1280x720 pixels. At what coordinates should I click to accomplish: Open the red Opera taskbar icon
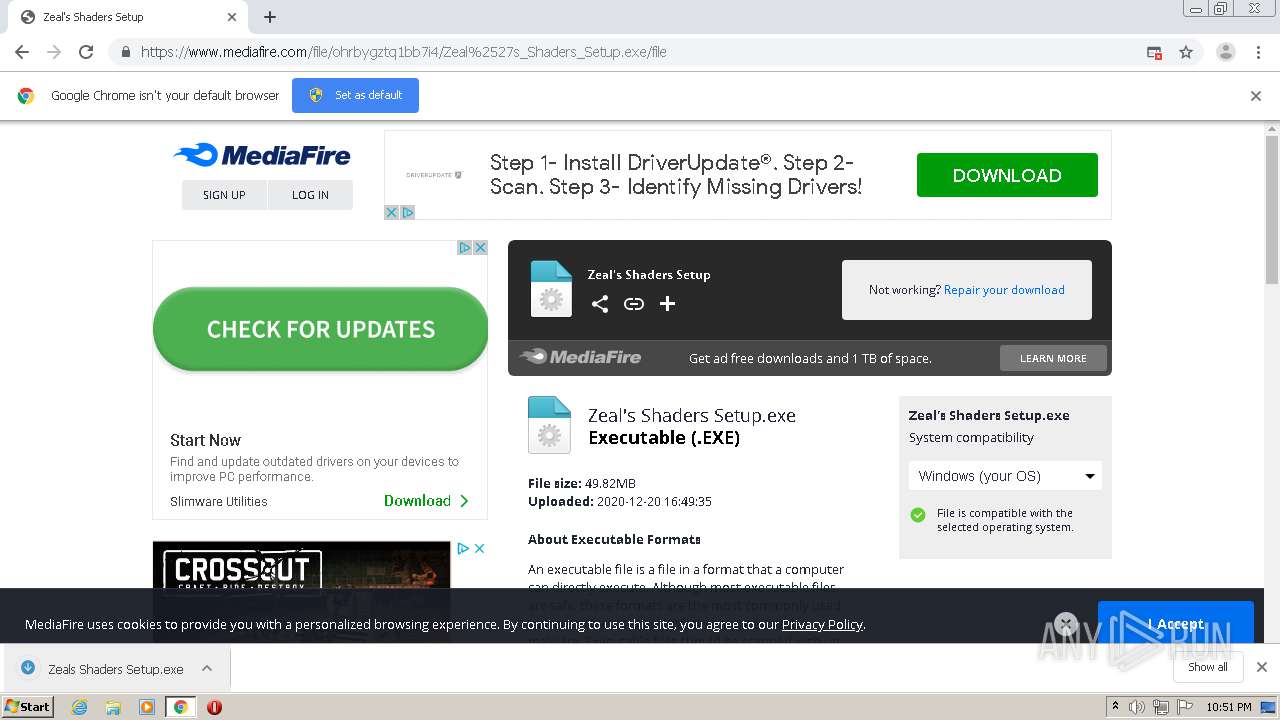coord(214,707)
